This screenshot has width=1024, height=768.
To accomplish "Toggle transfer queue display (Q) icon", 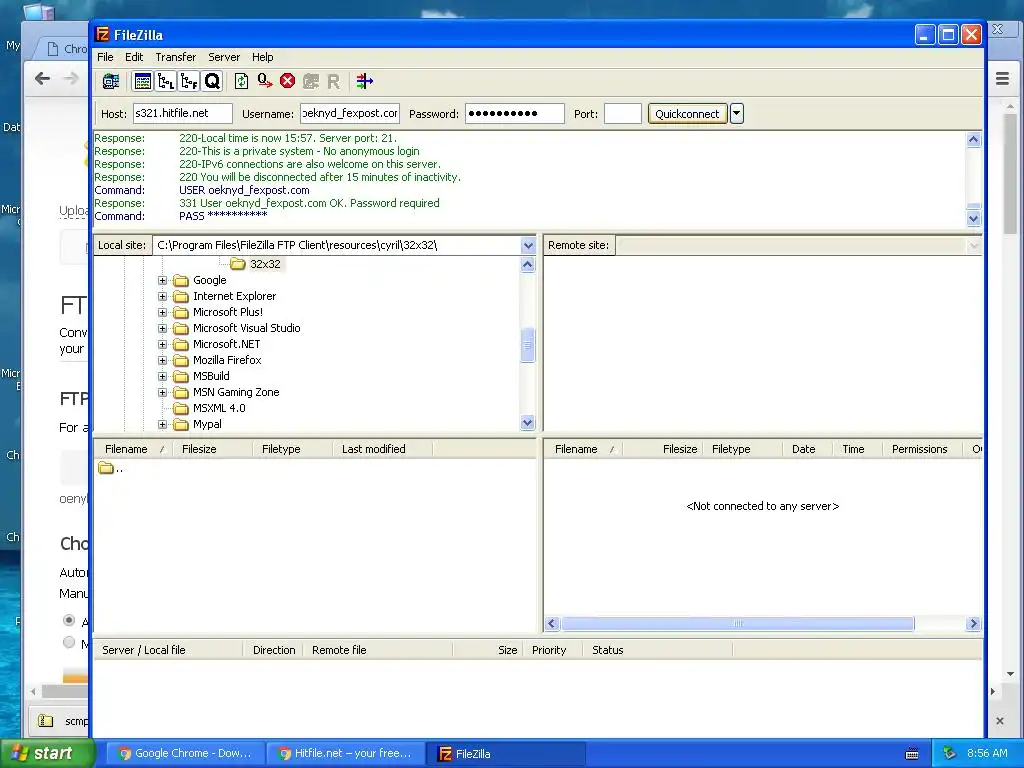I will (x=212, y=82).
